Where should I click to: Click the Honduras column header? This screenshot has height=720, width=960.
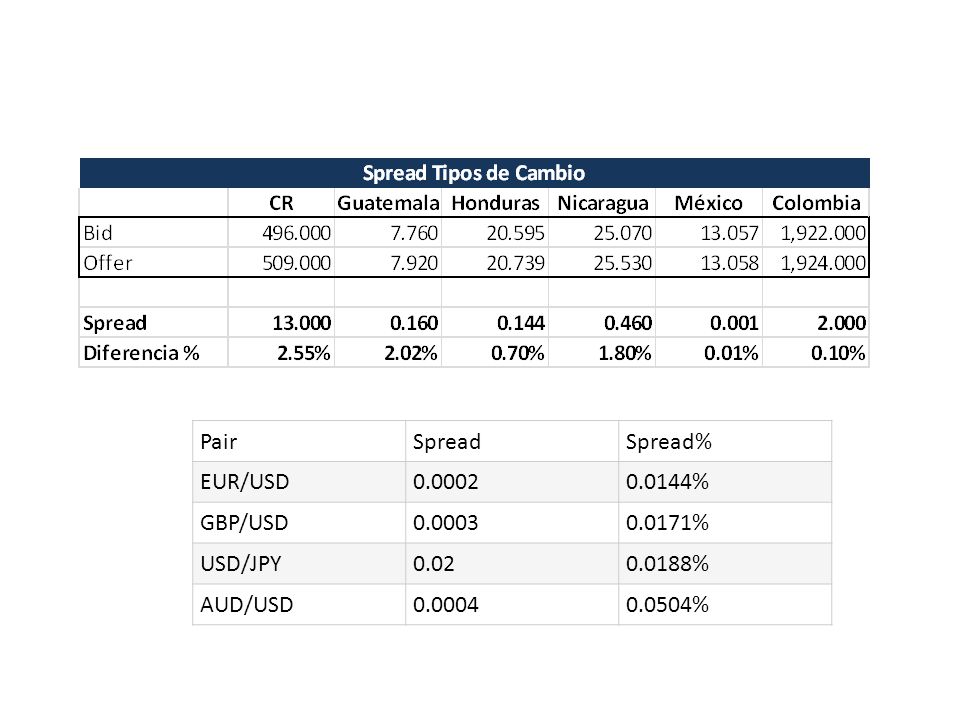click(495, 203)
